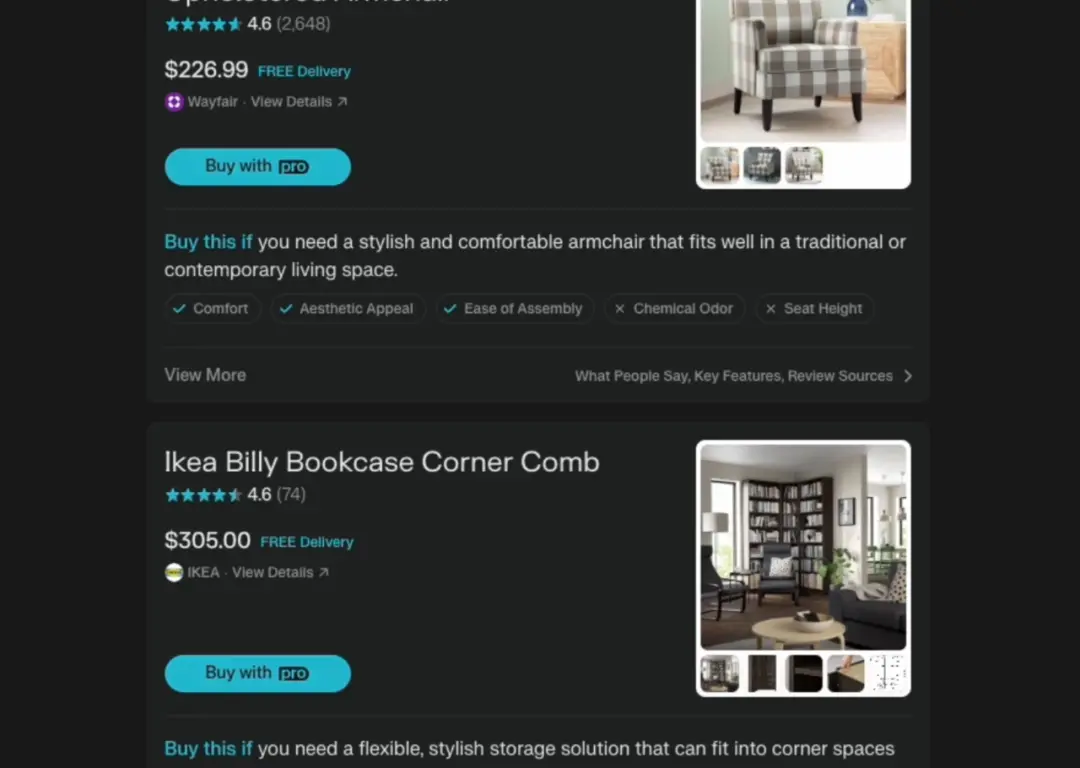Expand View More chevron arrow

point(908,376)
